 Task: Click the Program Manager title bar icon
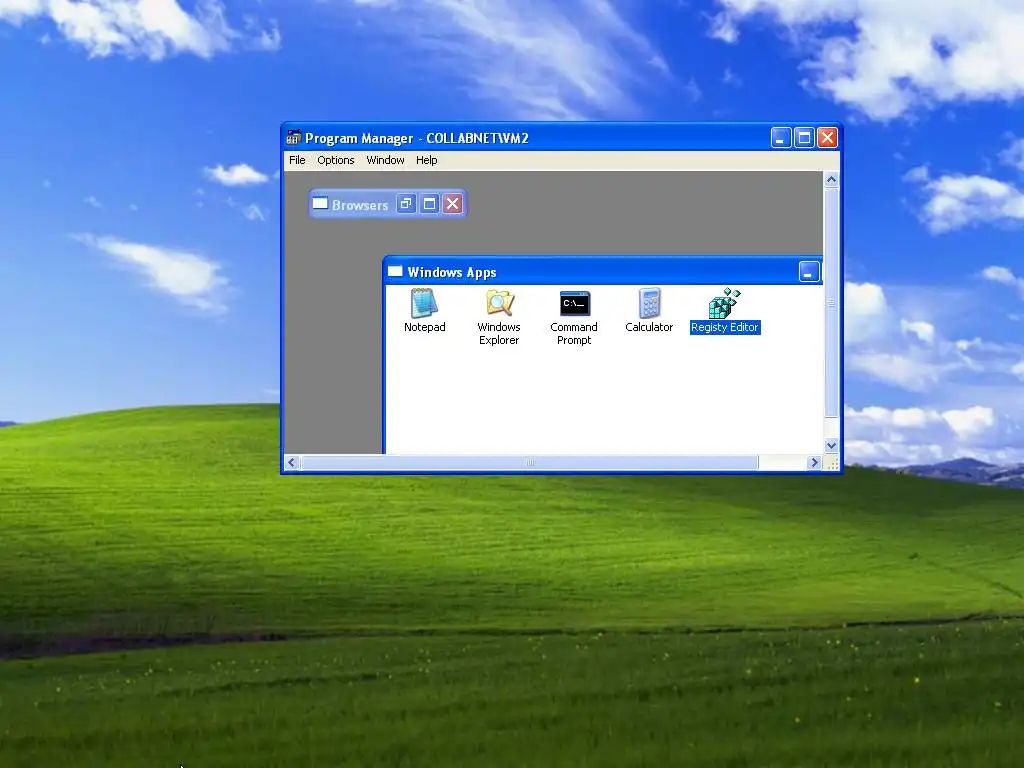click(294, 137)
